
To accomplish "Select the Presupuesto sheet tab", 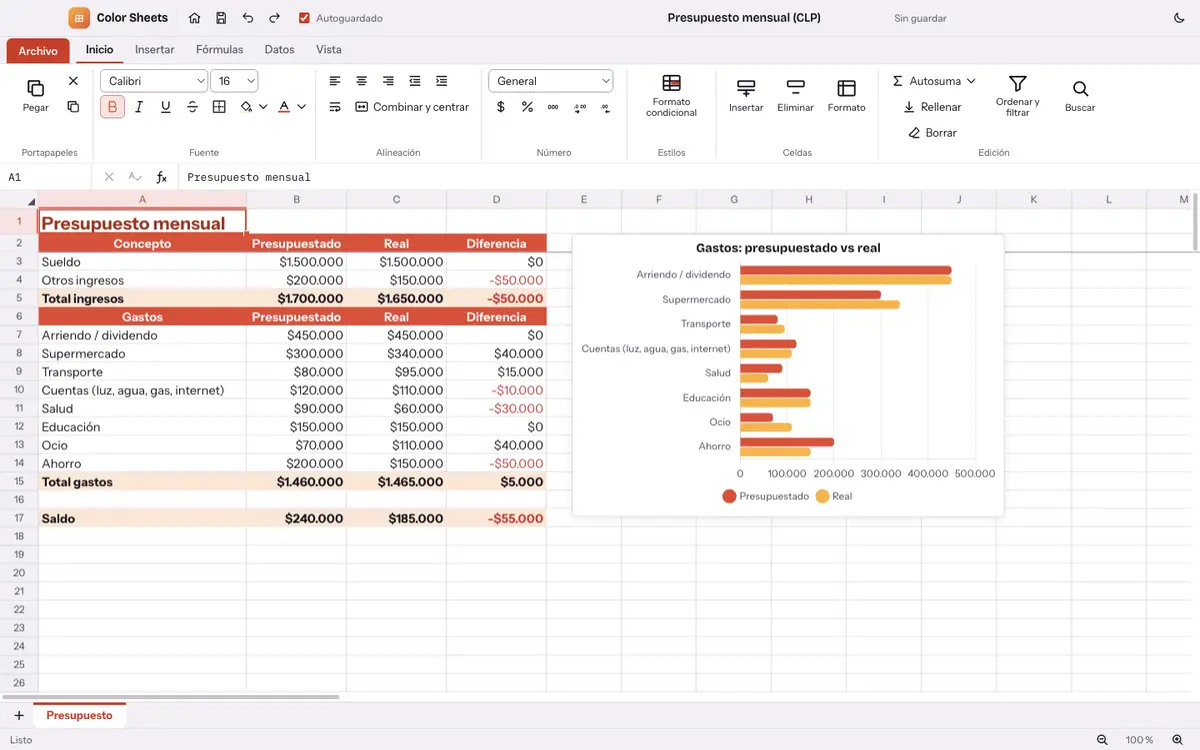I will [79, 715].
